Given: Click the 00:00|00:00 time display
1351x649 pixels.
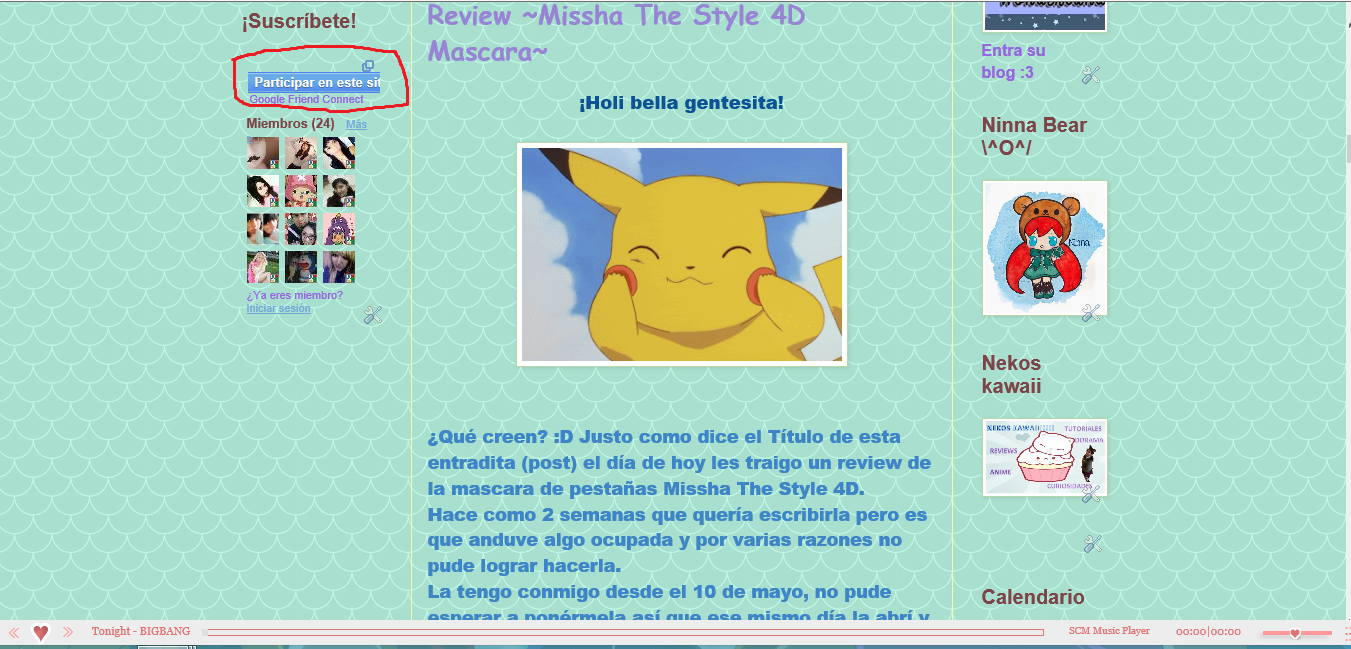Looking at the screenshot, I should click(x=1208, y=631).
